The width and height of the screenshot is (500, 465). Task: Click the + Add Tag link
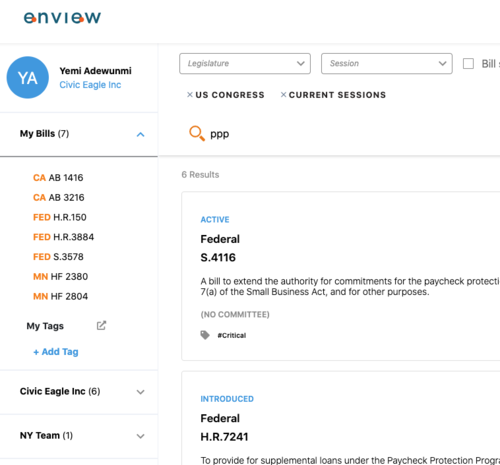(56, 352)
